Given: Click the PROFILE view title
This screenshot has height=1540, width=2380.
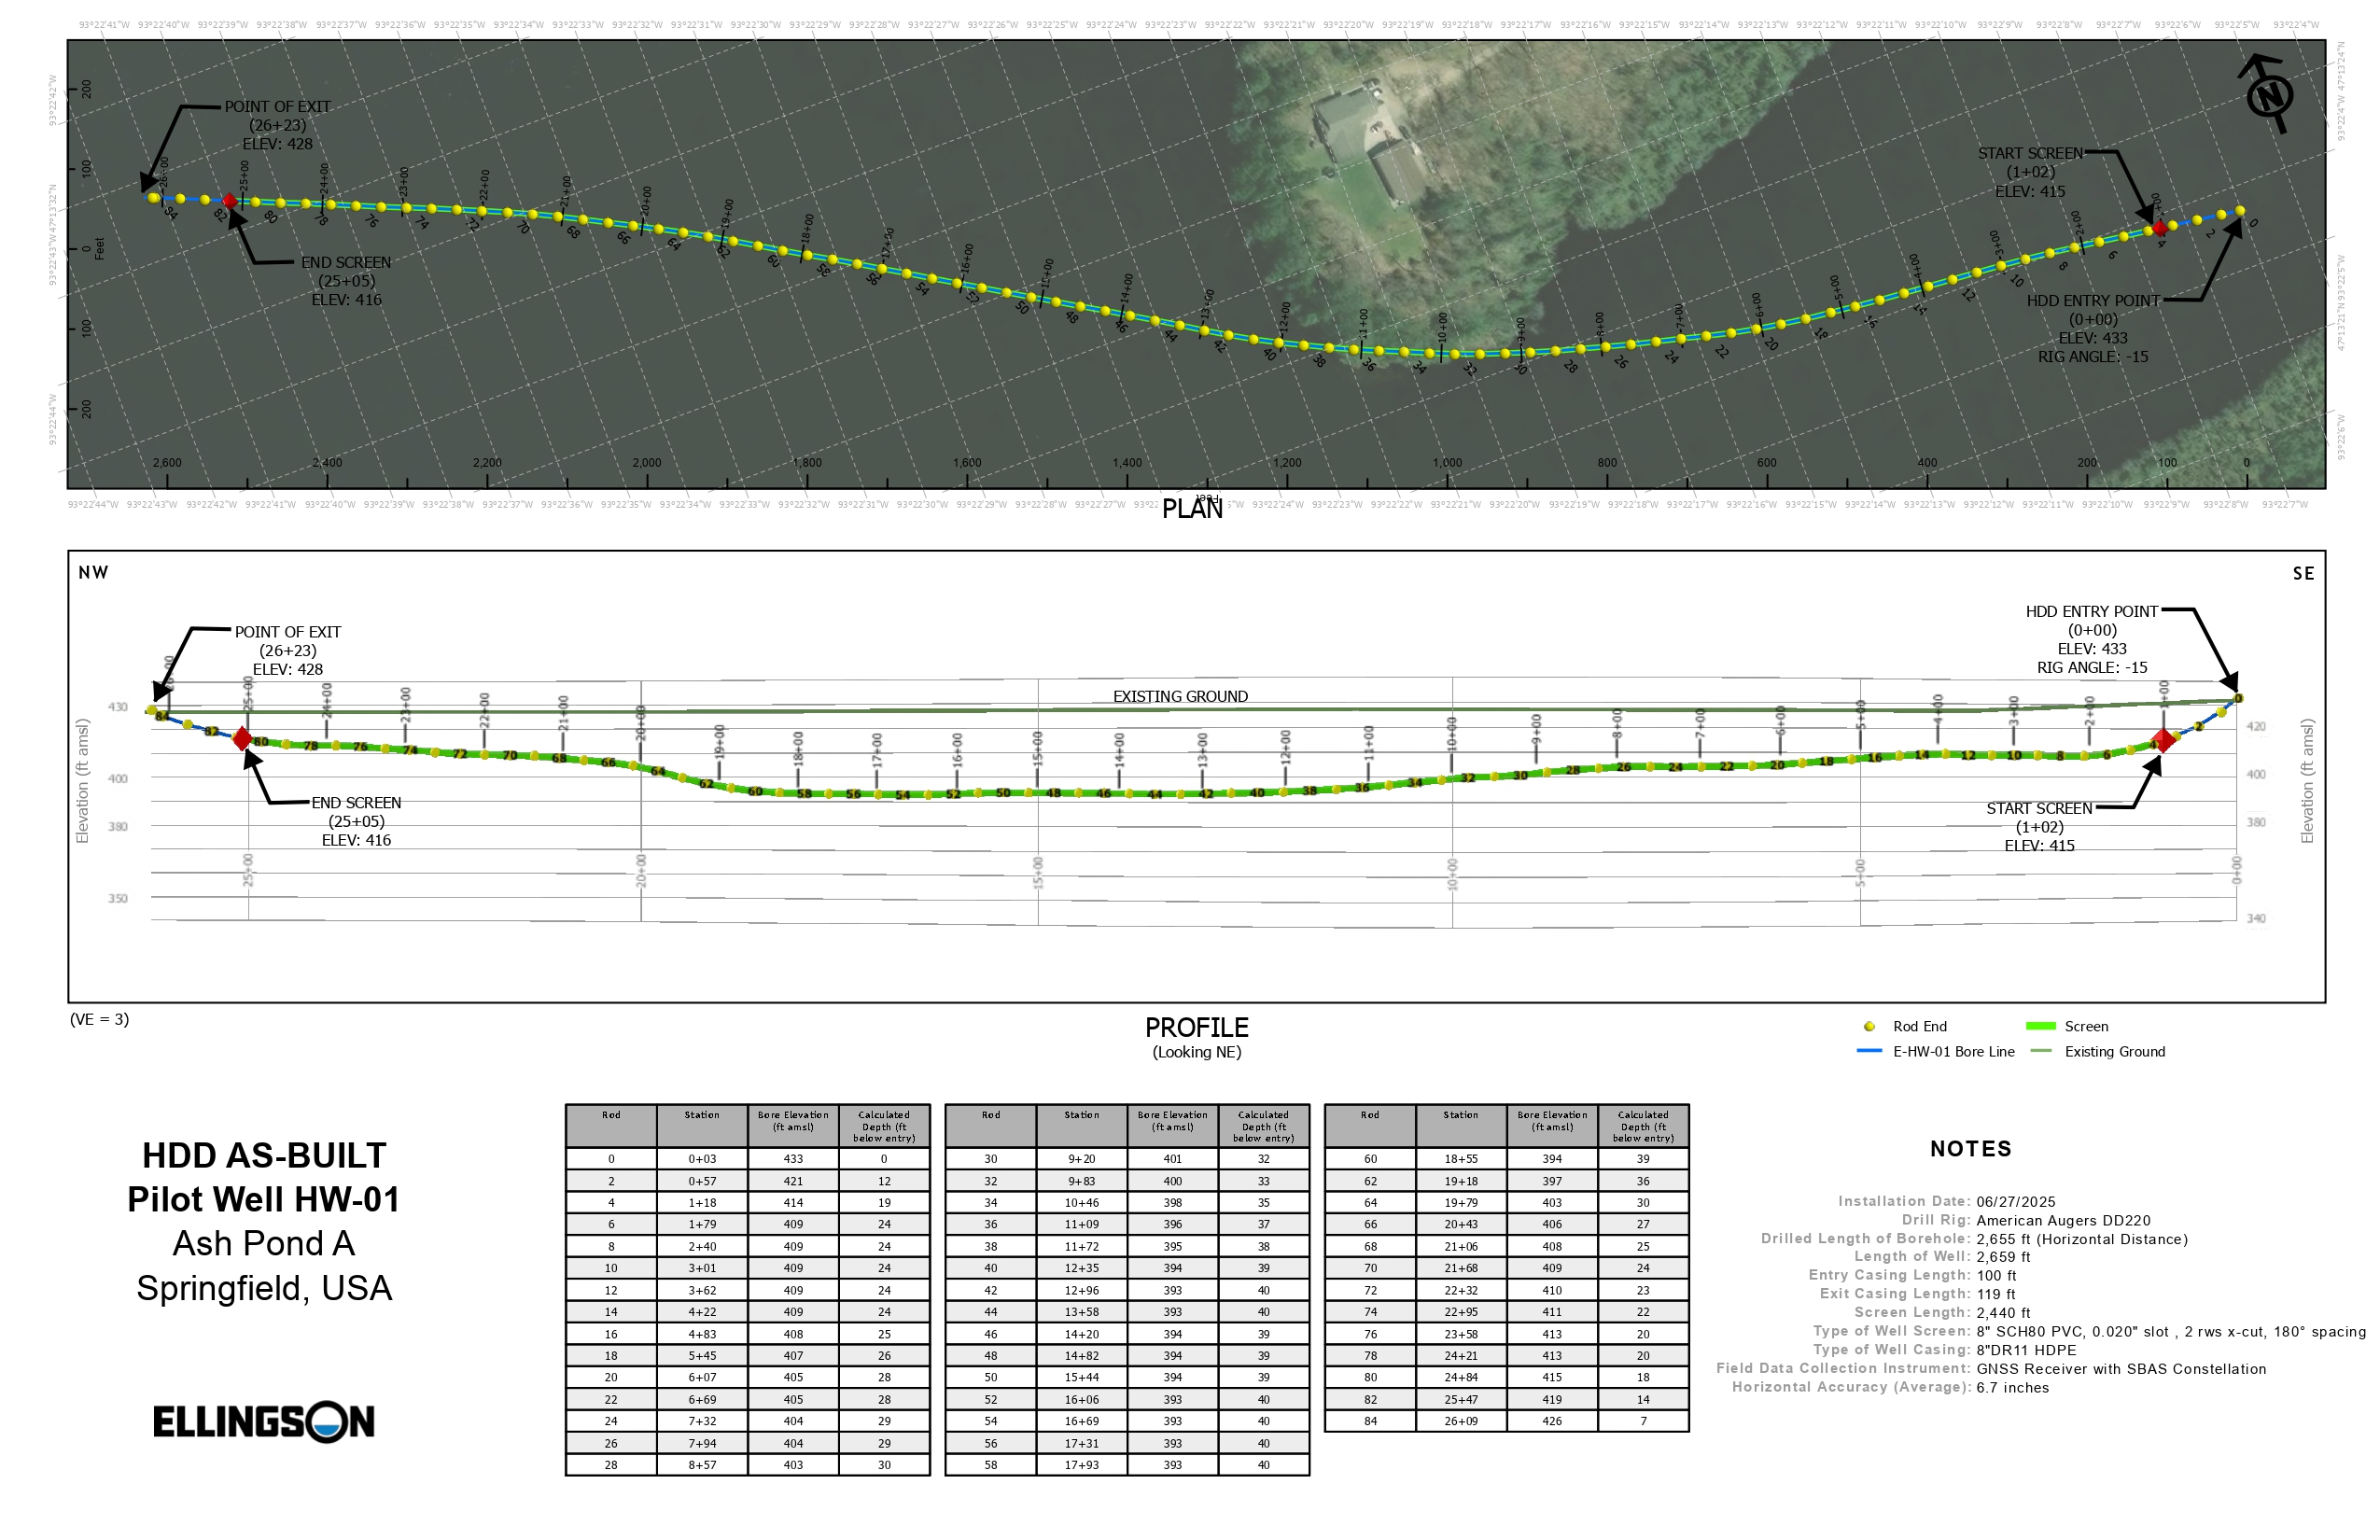Looking at the screenshot, I should [1196, 1027].
